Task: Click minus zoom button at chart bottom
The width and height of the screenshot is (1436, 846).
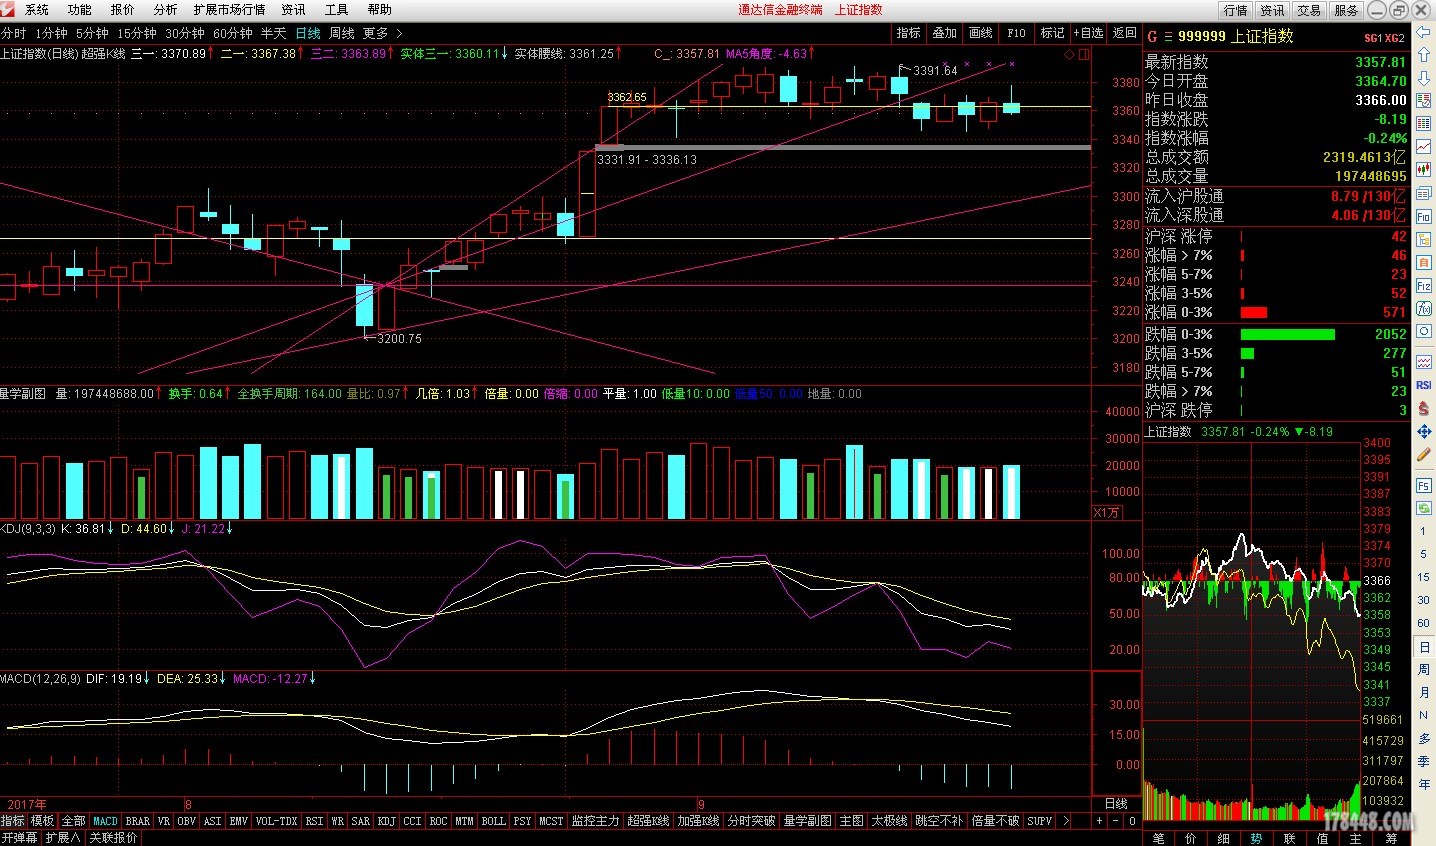Action: tap(1116, 821)
